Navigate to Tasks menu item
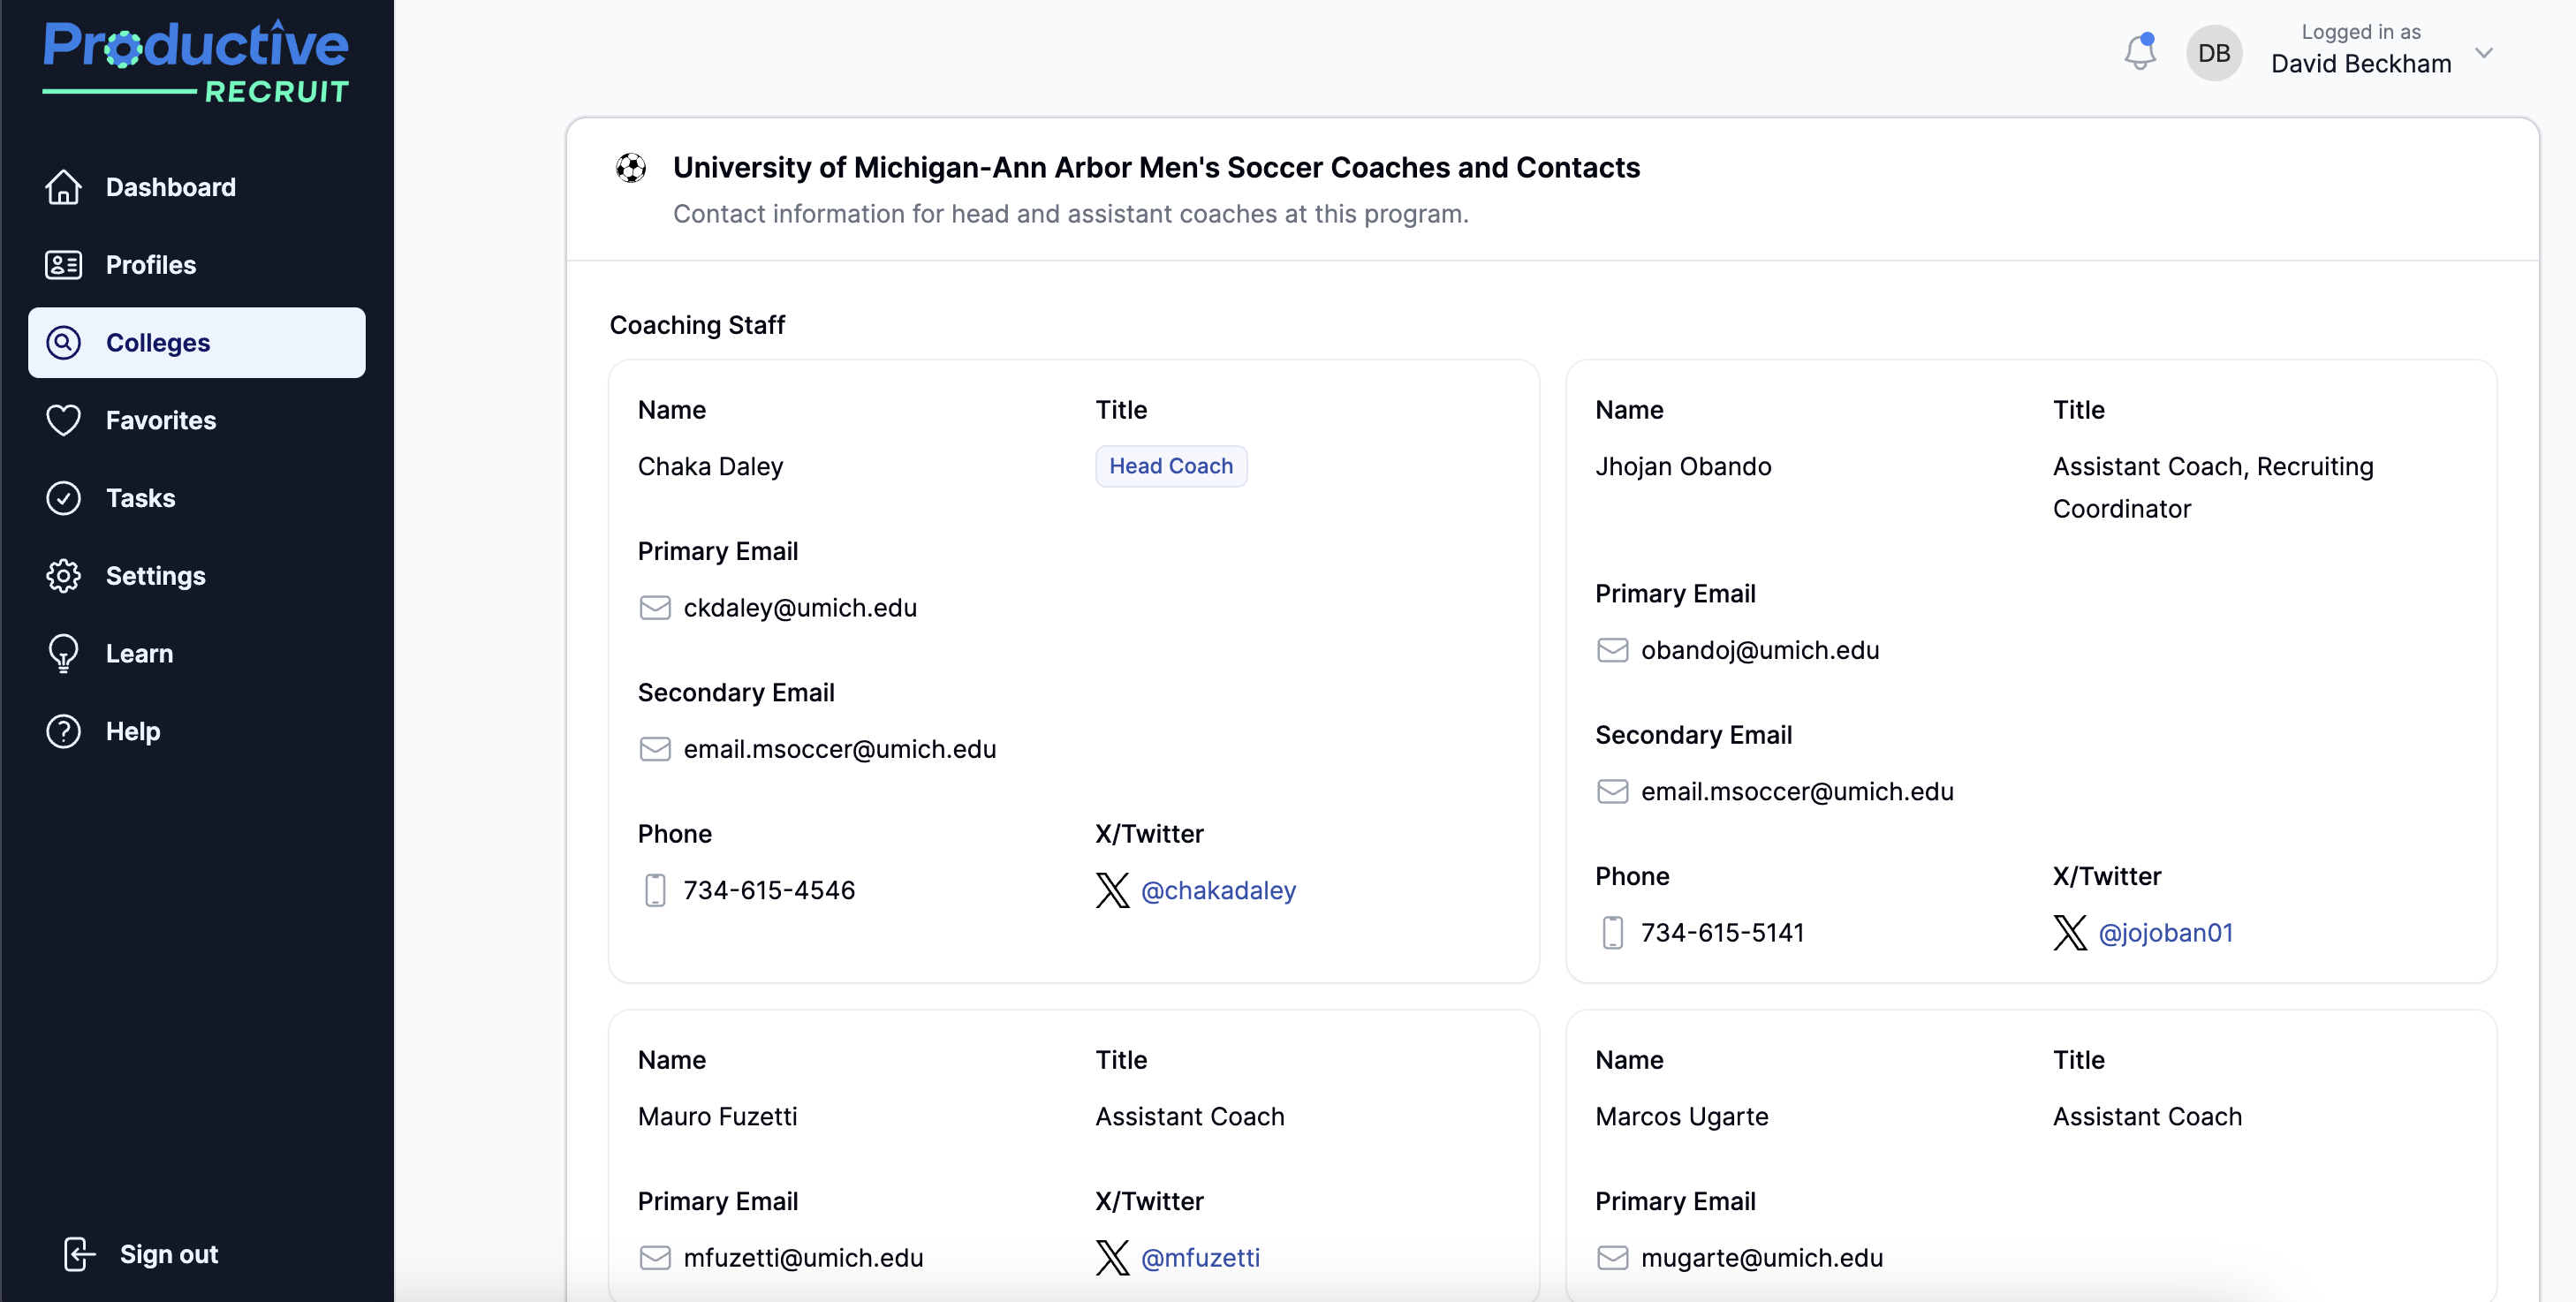The height and width of the screenshot is (1302, 2576). 197,498
